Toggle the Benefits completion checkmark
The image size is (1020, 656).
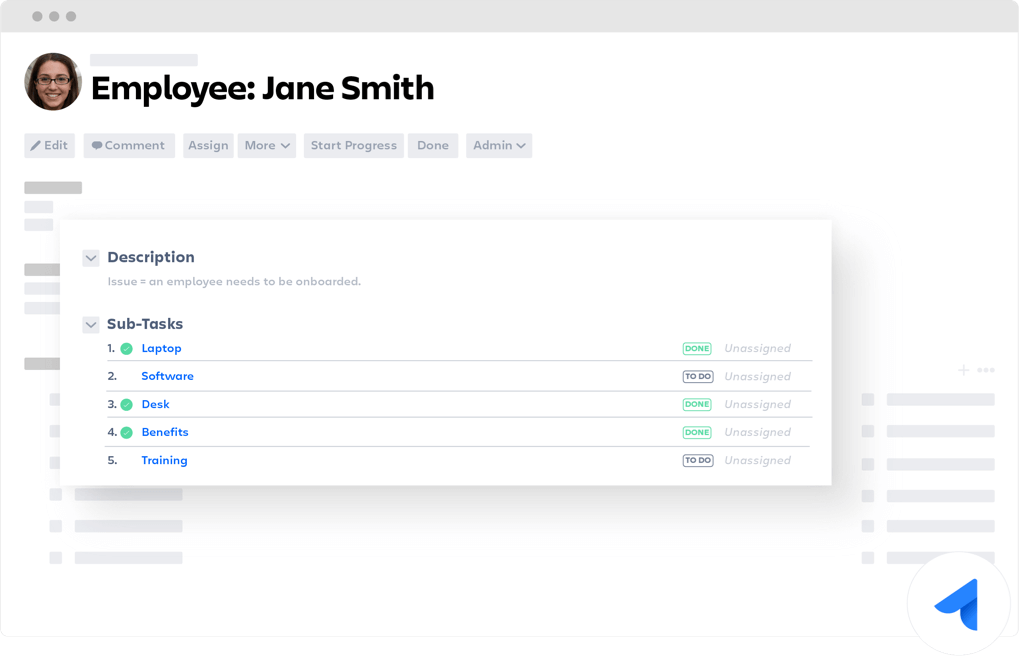[x=126, y=432]
